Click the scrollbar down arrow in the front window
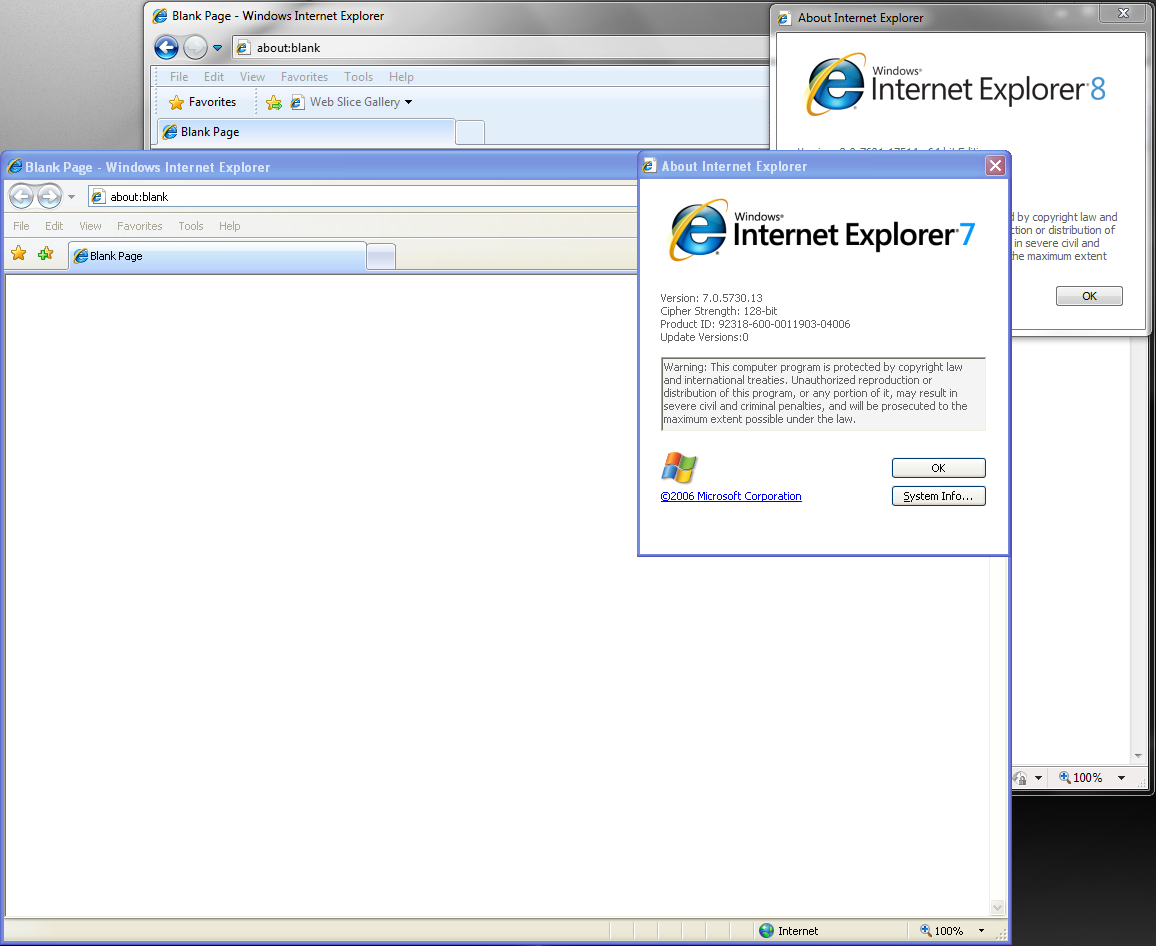 [x=997, y=906]
